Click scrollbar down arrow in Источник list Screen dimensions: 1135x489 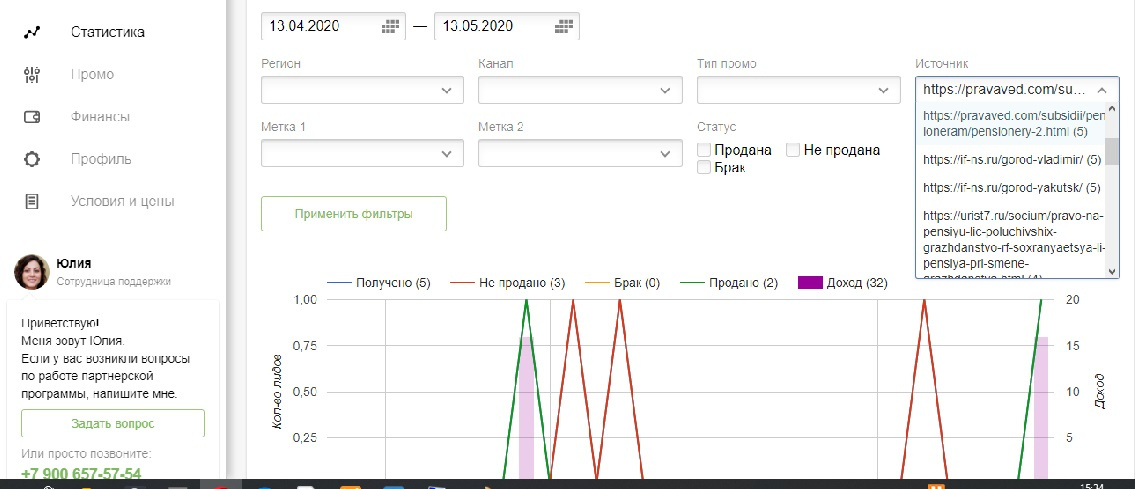1113,271
